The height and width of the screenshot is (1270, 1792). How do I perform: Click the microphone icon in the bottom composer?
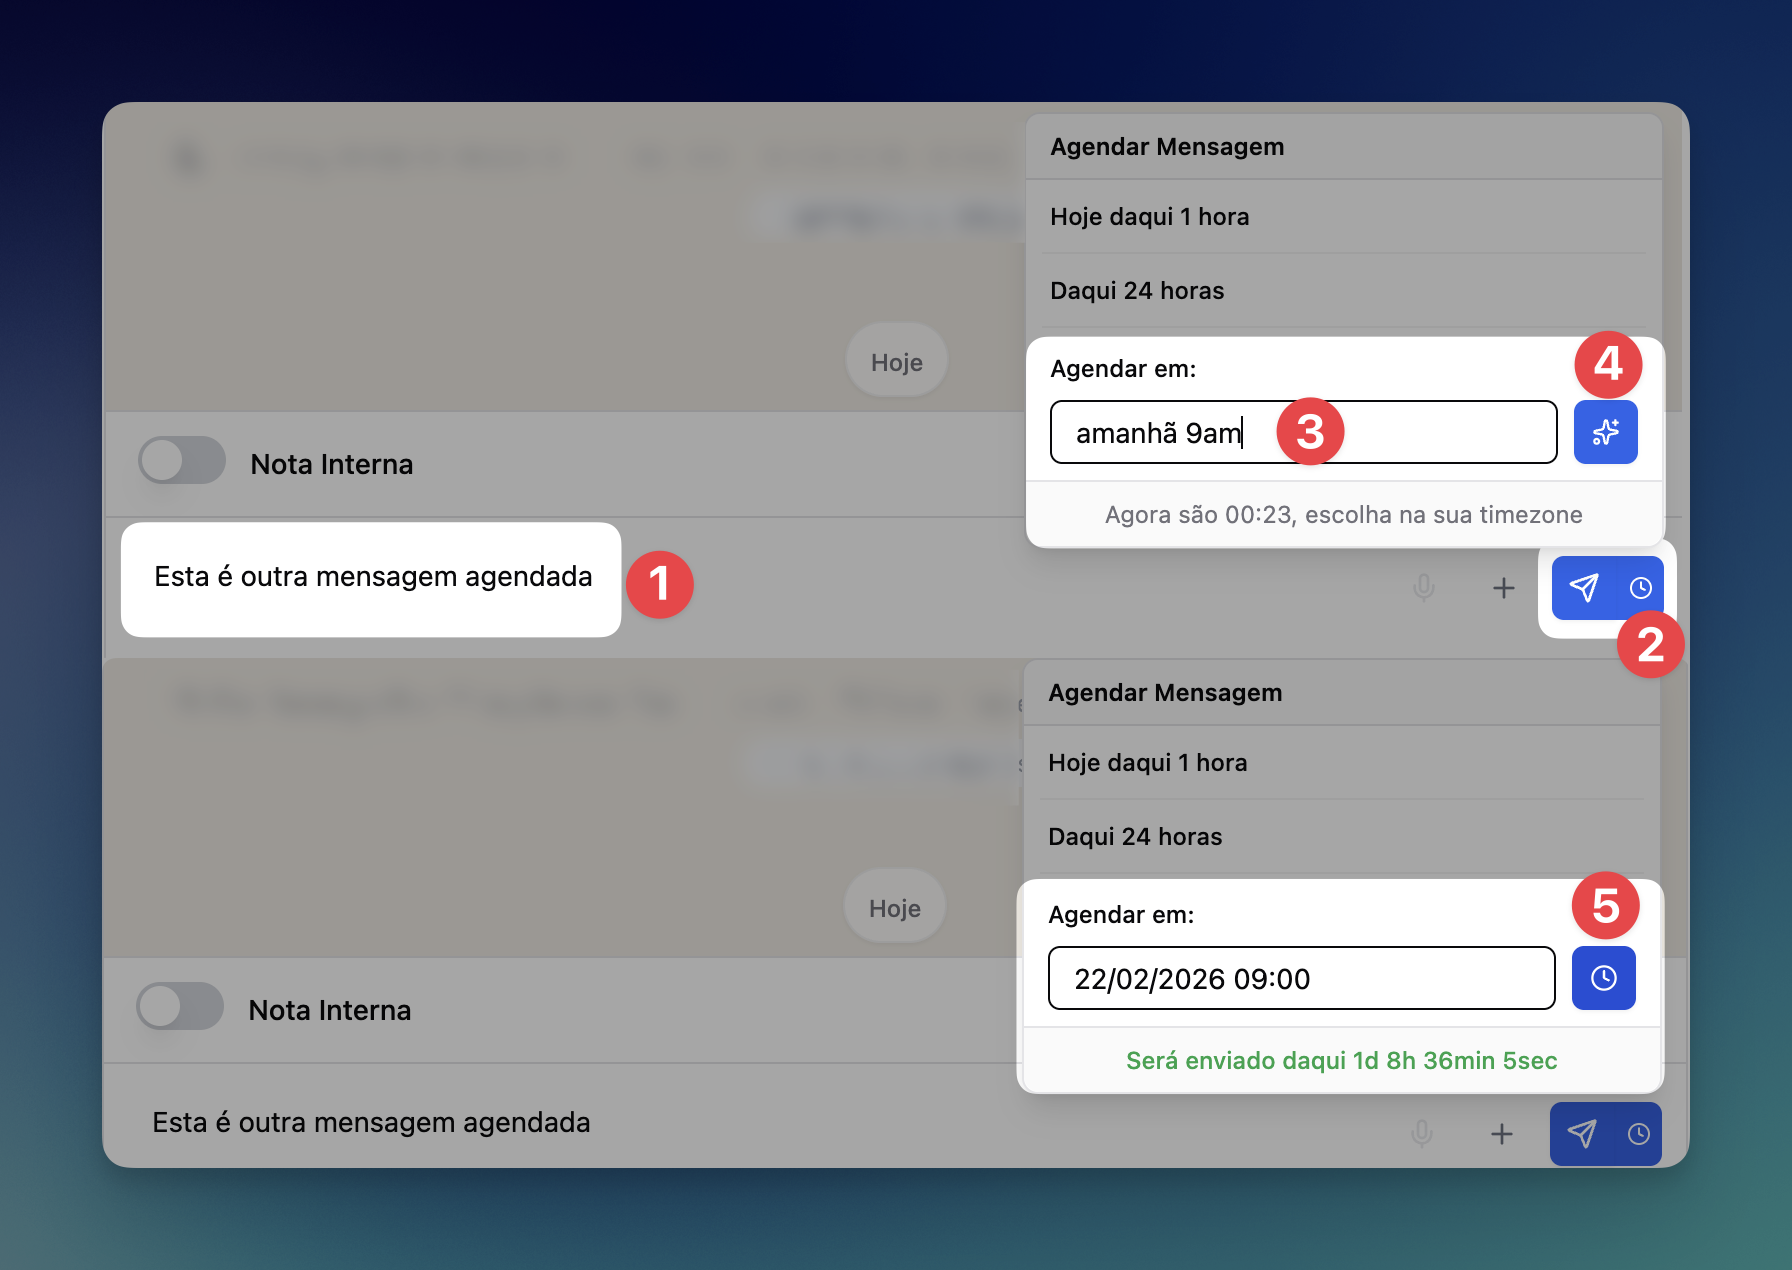1423,1134
